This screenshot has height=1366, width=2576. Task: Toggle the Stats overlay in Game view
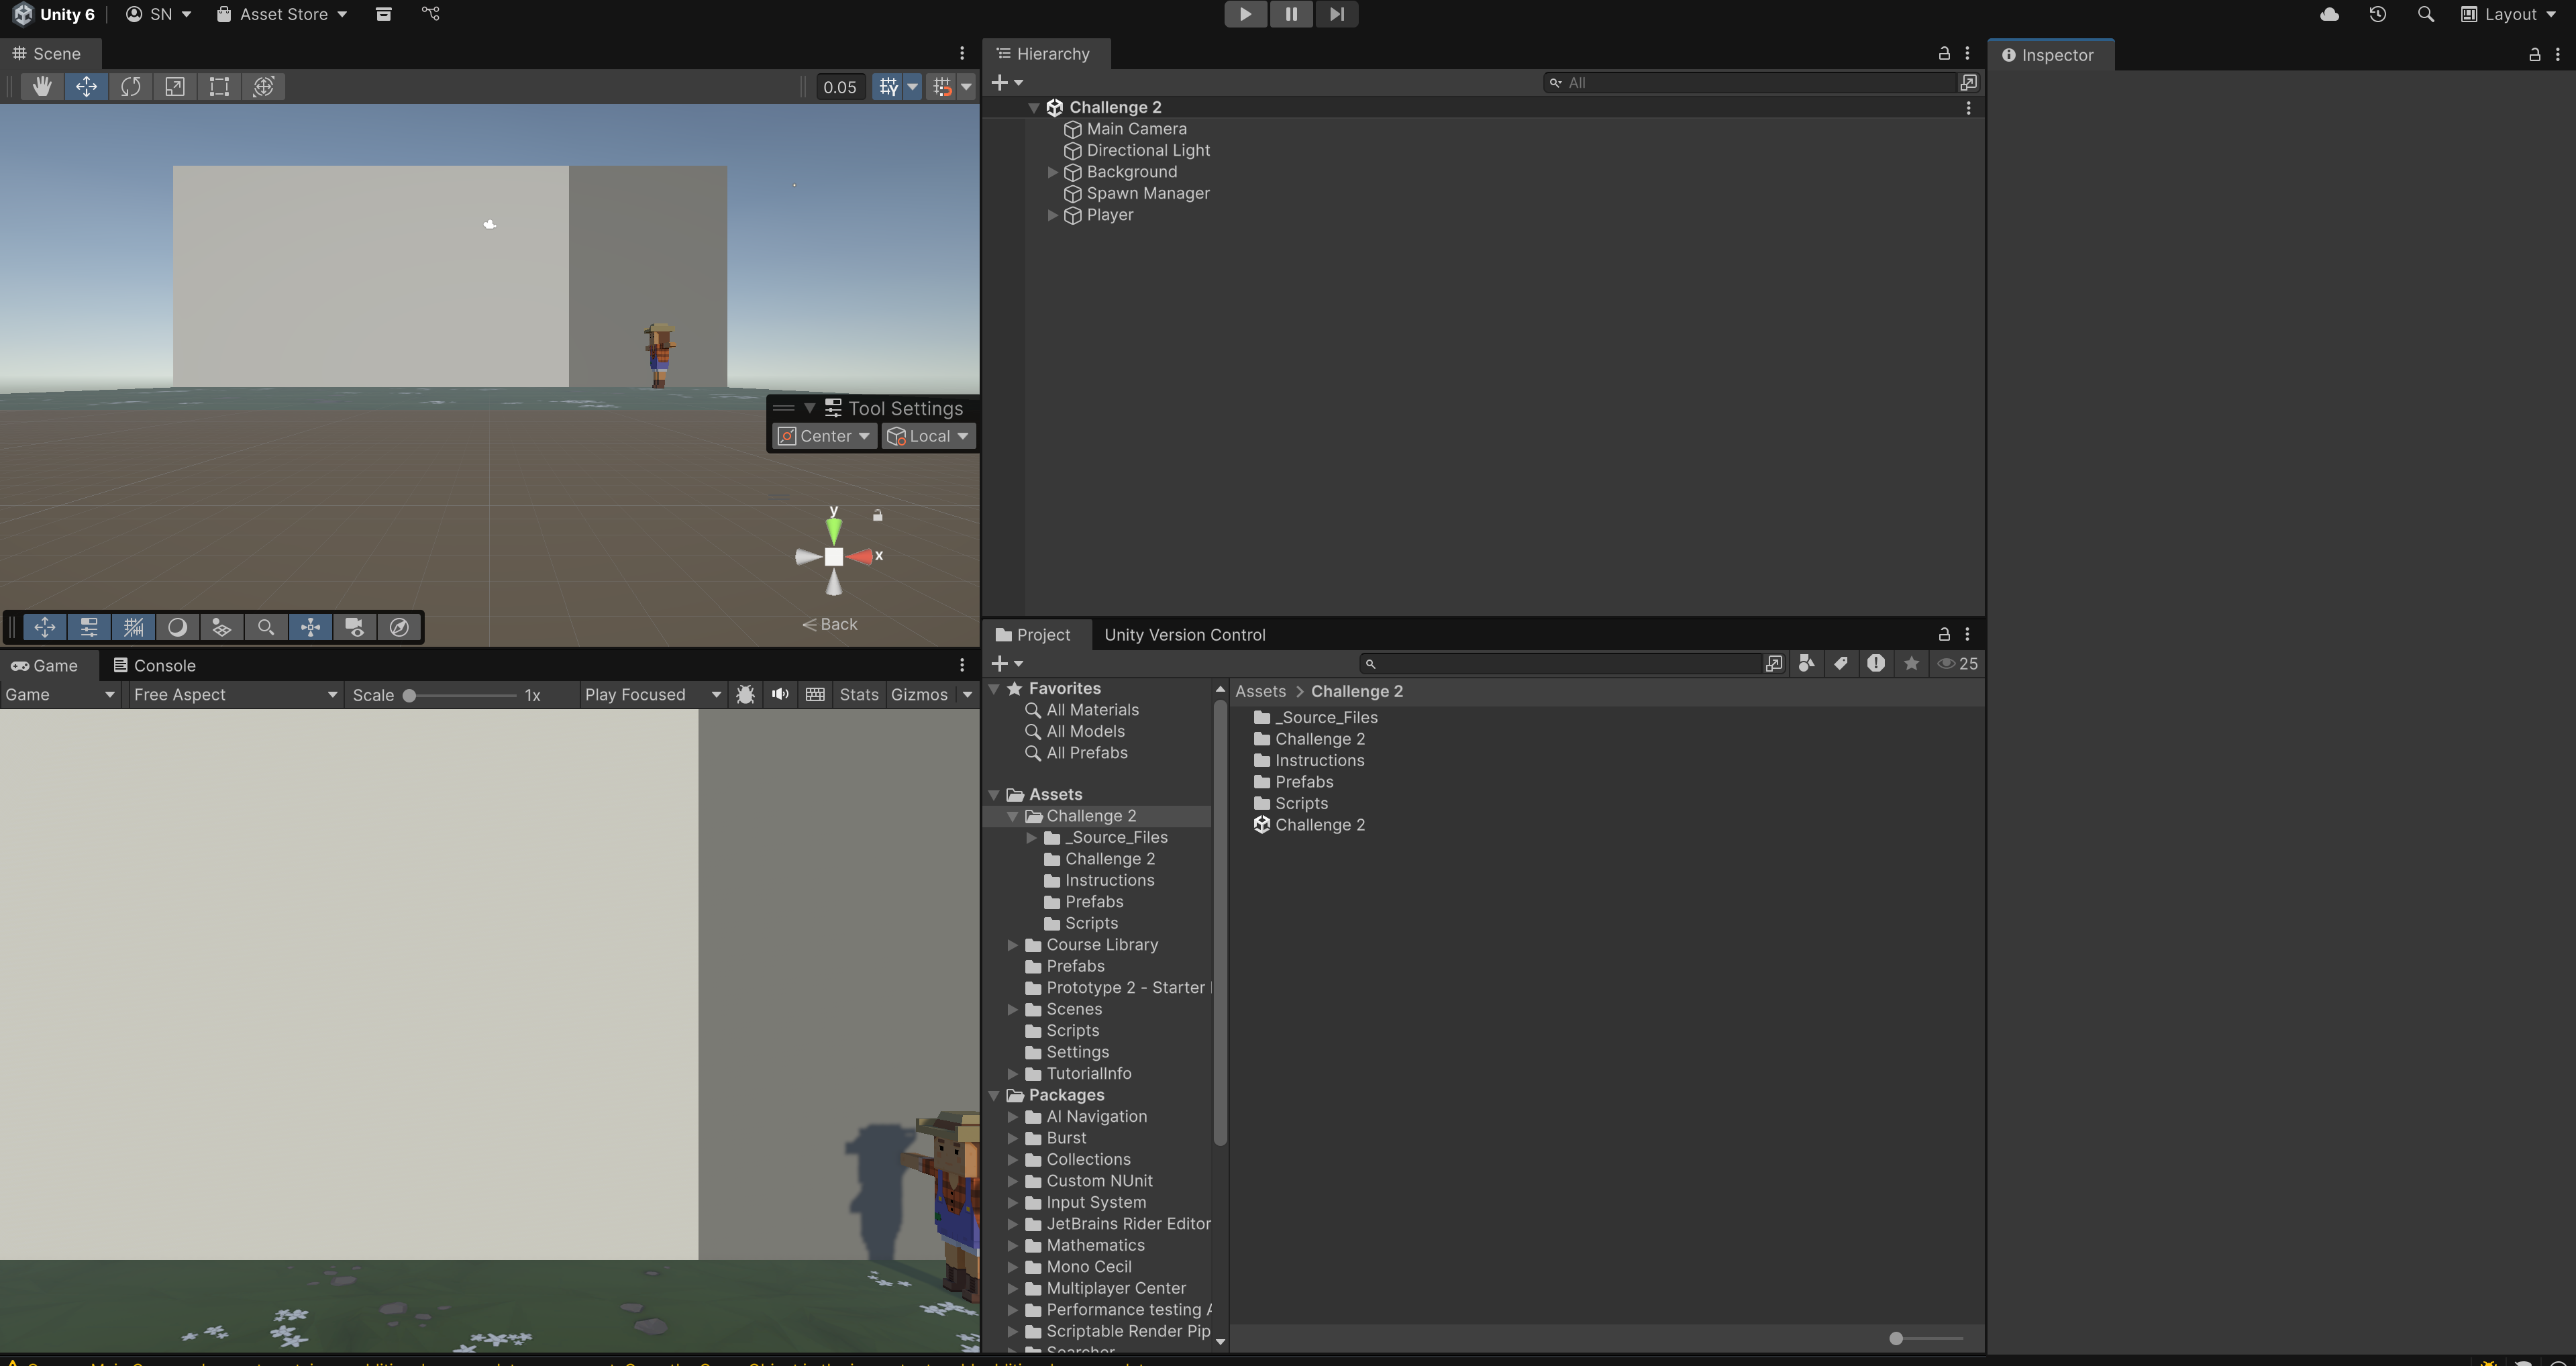[858, 694]
